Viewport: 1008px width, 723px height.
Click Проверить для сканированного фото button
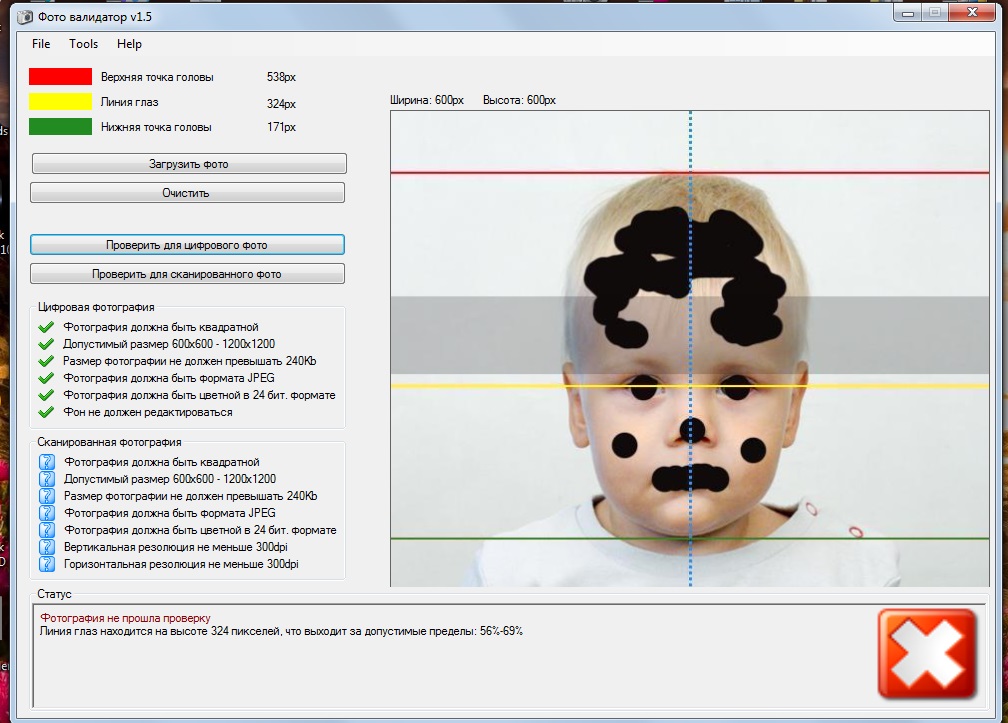pos(187,274)
